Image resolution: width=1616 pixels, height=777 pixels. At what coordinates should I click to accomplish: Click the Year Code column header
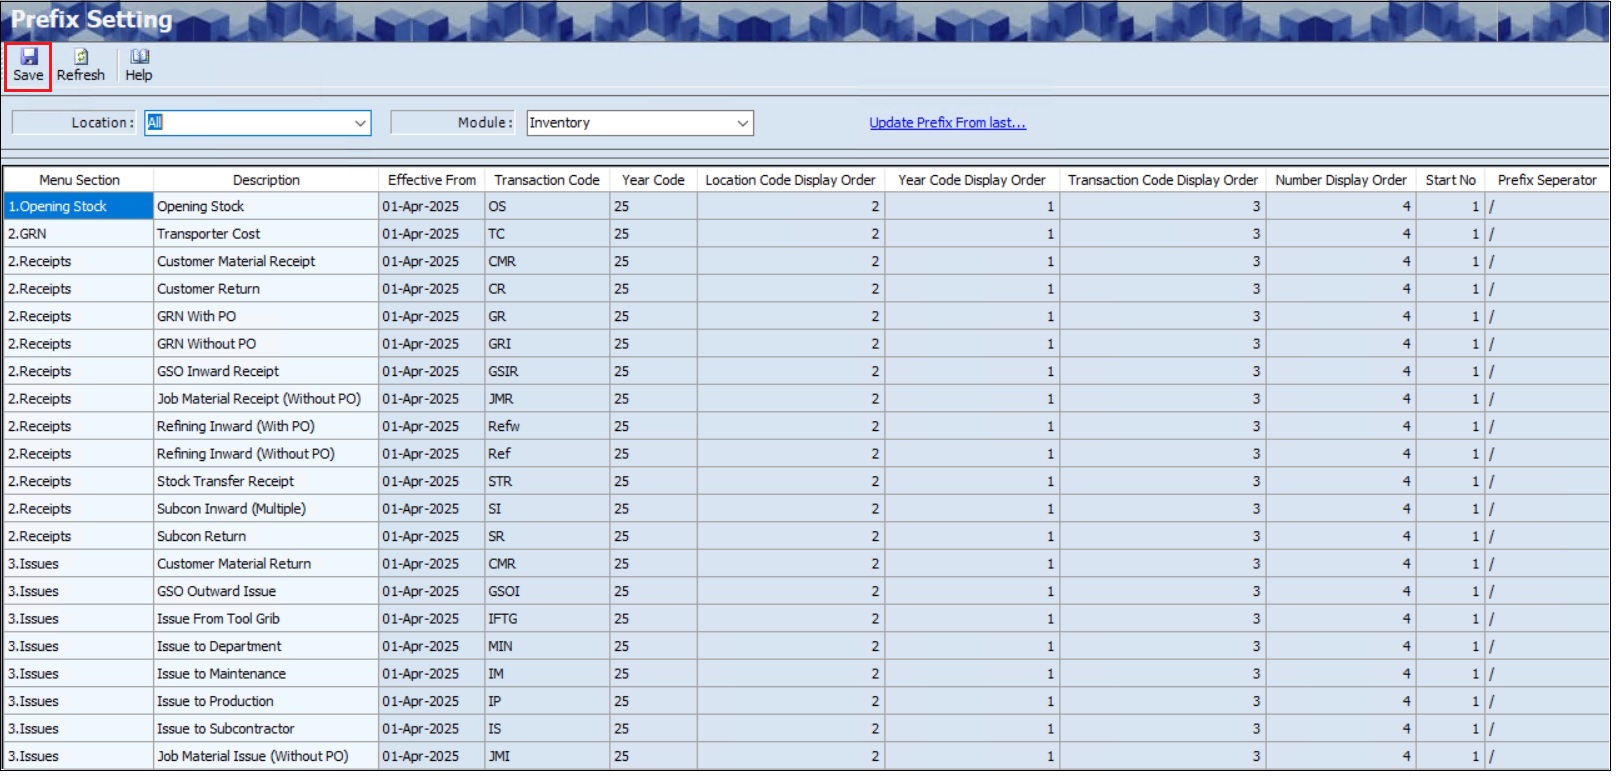(653, 180)
